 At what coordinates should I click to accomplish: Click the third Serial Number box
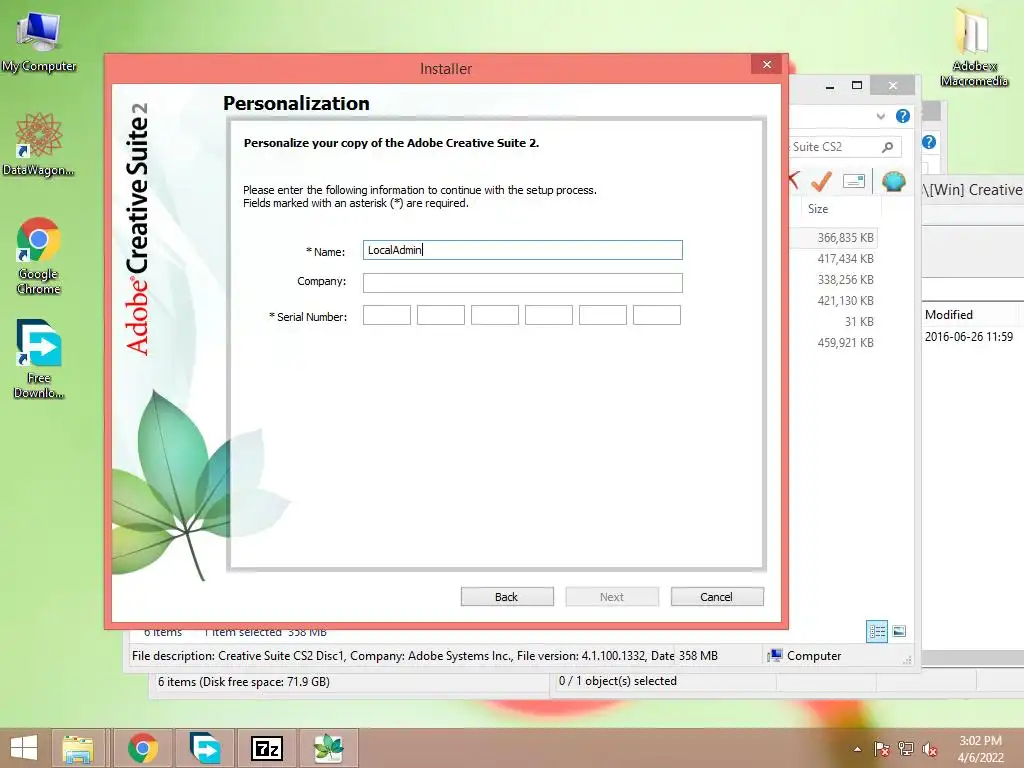(x=495, y=315)
